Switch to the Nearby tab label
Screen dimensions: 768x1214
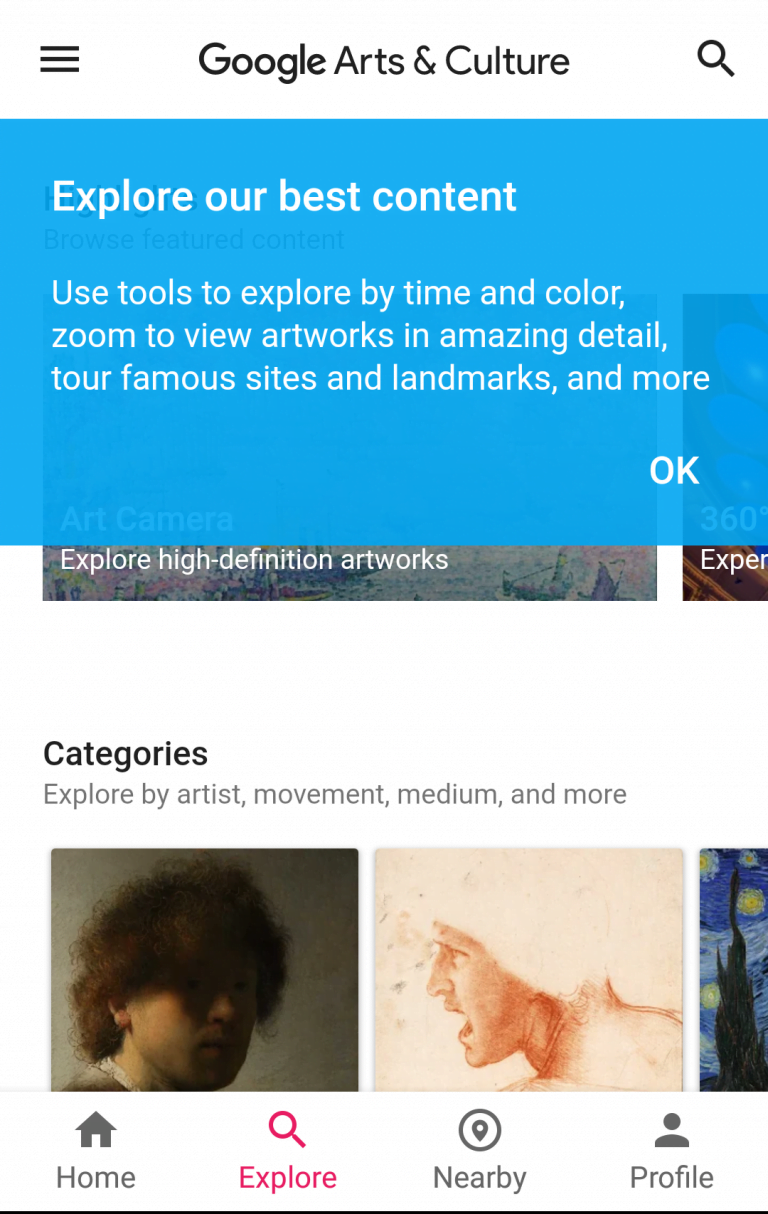pyautogui.click(x=480, y=1177)
